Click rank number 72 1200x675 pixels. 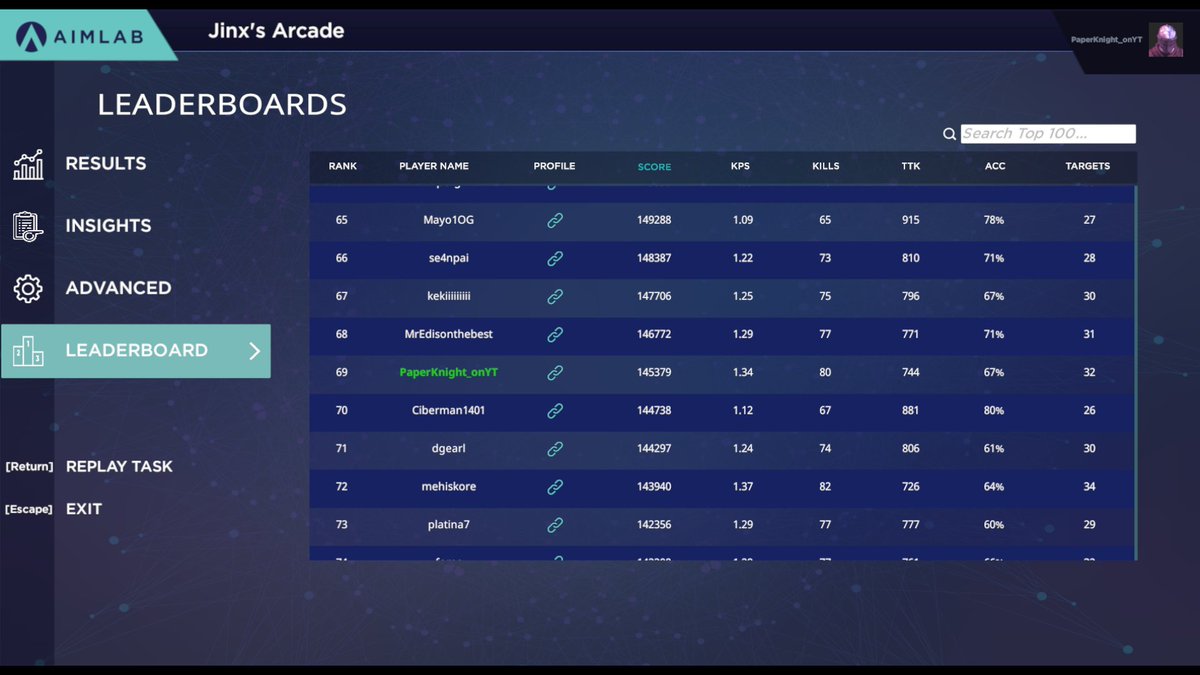pyautogui.click(x=341, y=487)
